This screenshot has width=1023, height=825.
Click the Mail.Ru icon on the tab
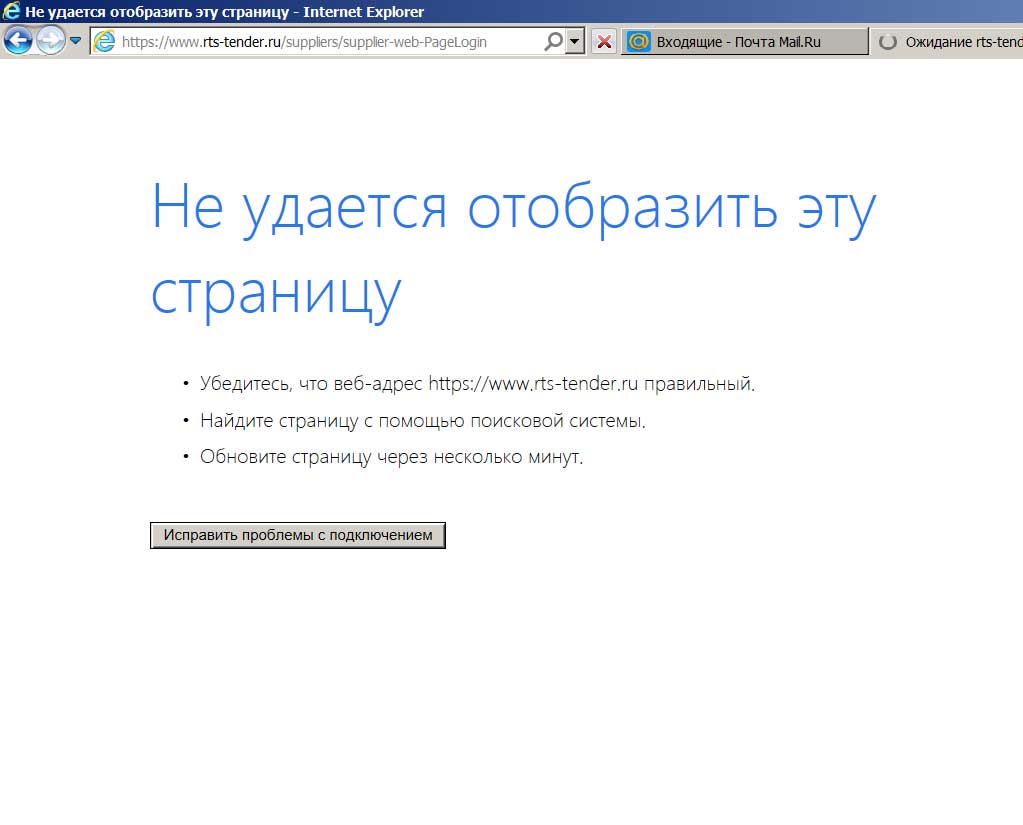click(639, 42)
